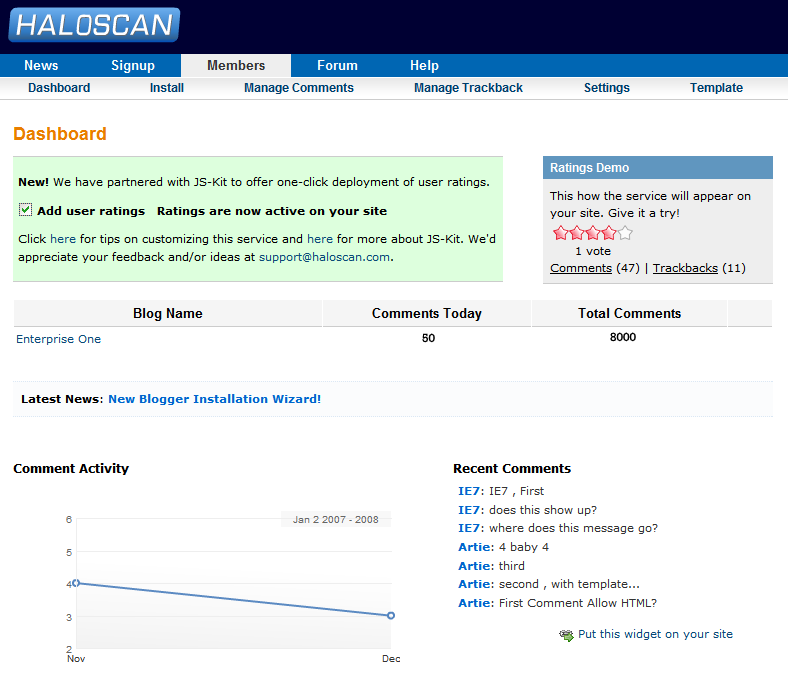
Task: Select the third rating star
Action: click(x=593, y=233)
